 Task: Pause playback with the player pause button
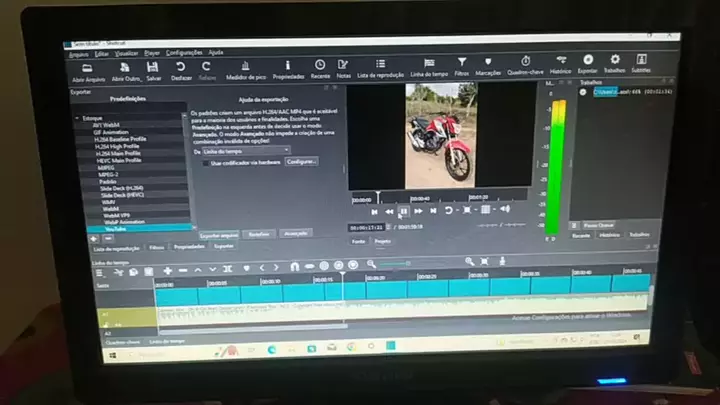tap(403, 211)
